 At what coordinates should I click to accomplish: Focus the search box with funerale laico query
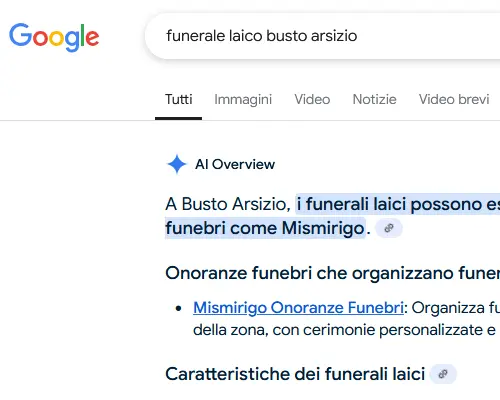323,36
